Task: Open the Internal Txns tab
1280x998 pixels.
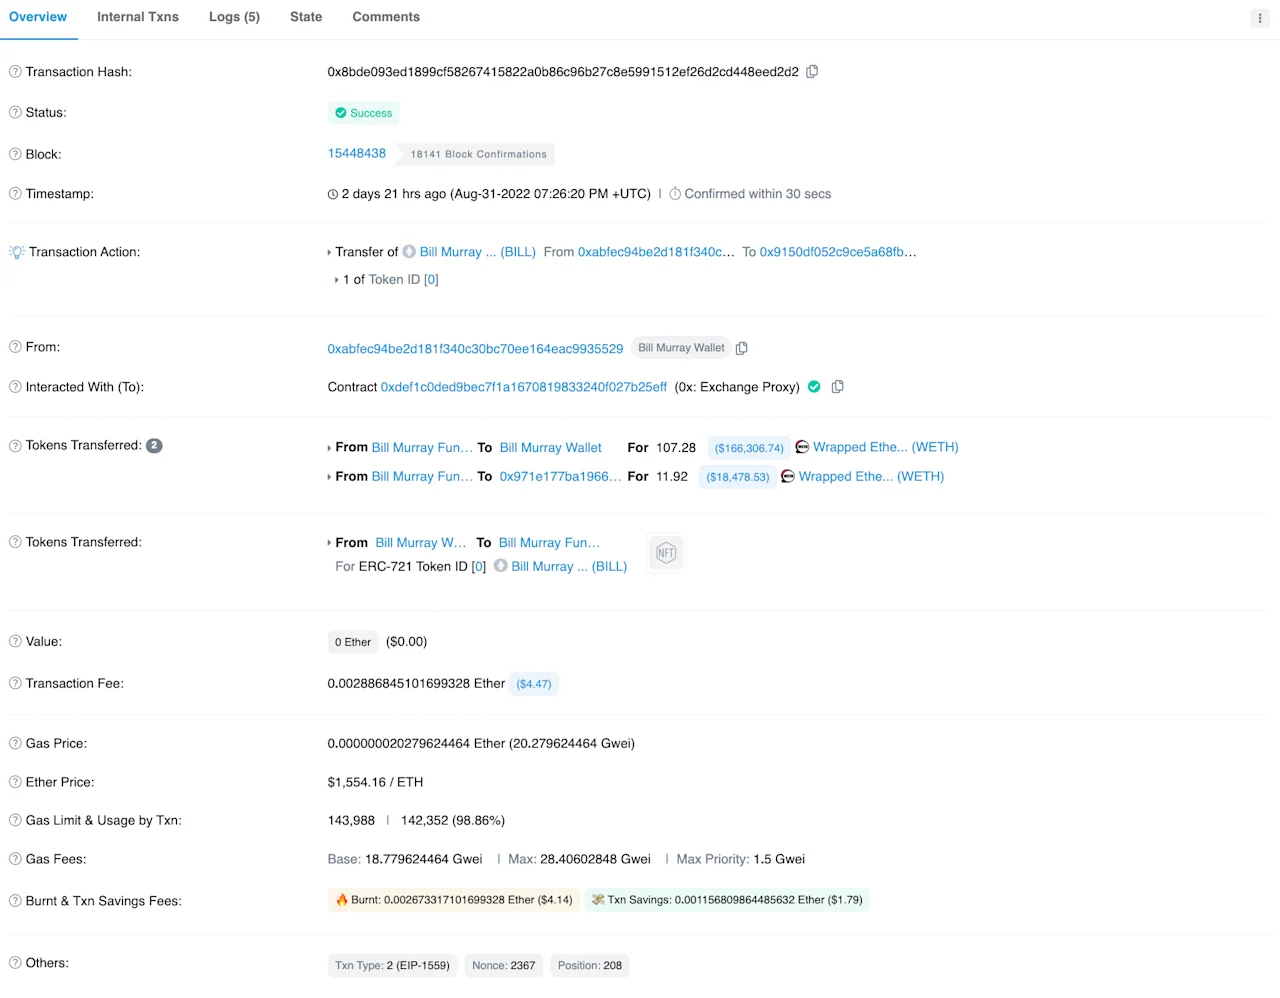Action: tap(138, 17)
